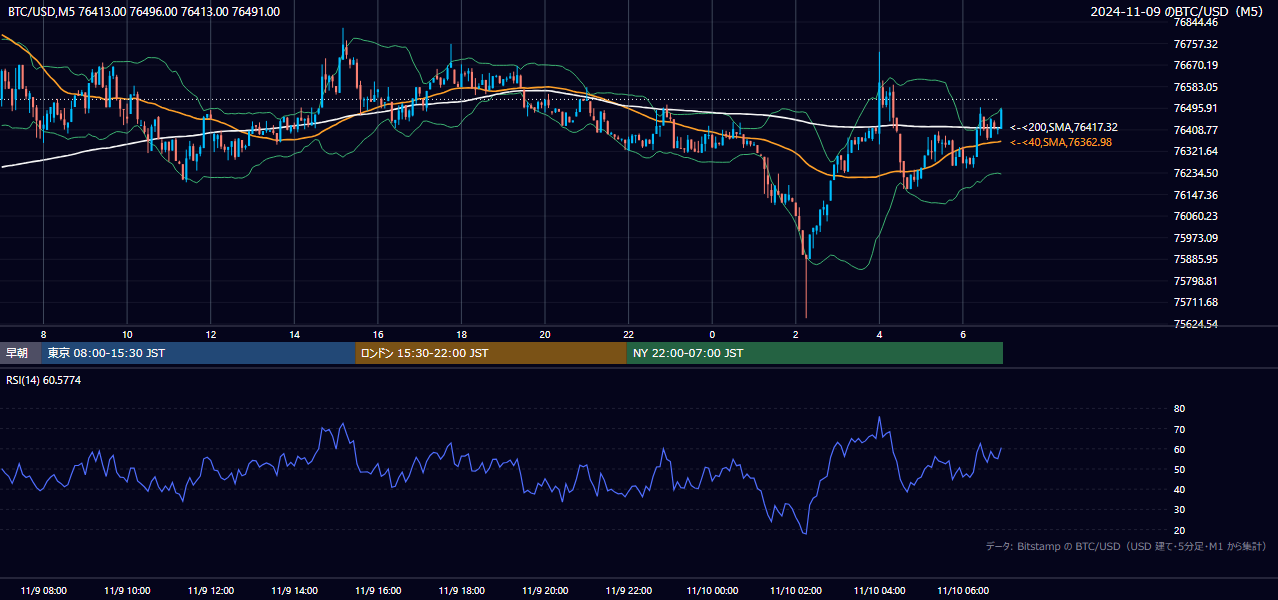Click RSI scale value 50

(1179, 469)
